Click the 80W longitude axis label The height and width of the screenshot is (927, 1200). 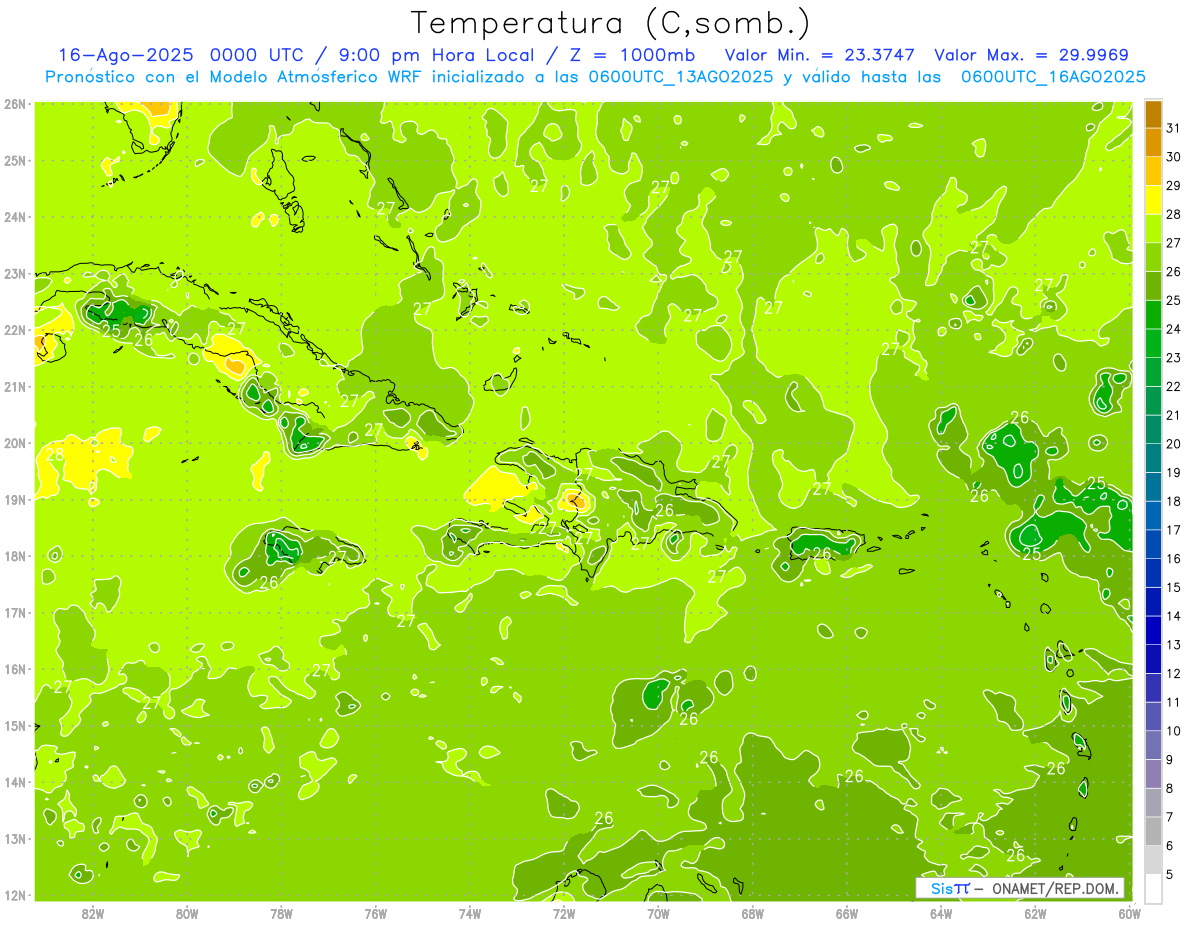(x=186, y=913)
